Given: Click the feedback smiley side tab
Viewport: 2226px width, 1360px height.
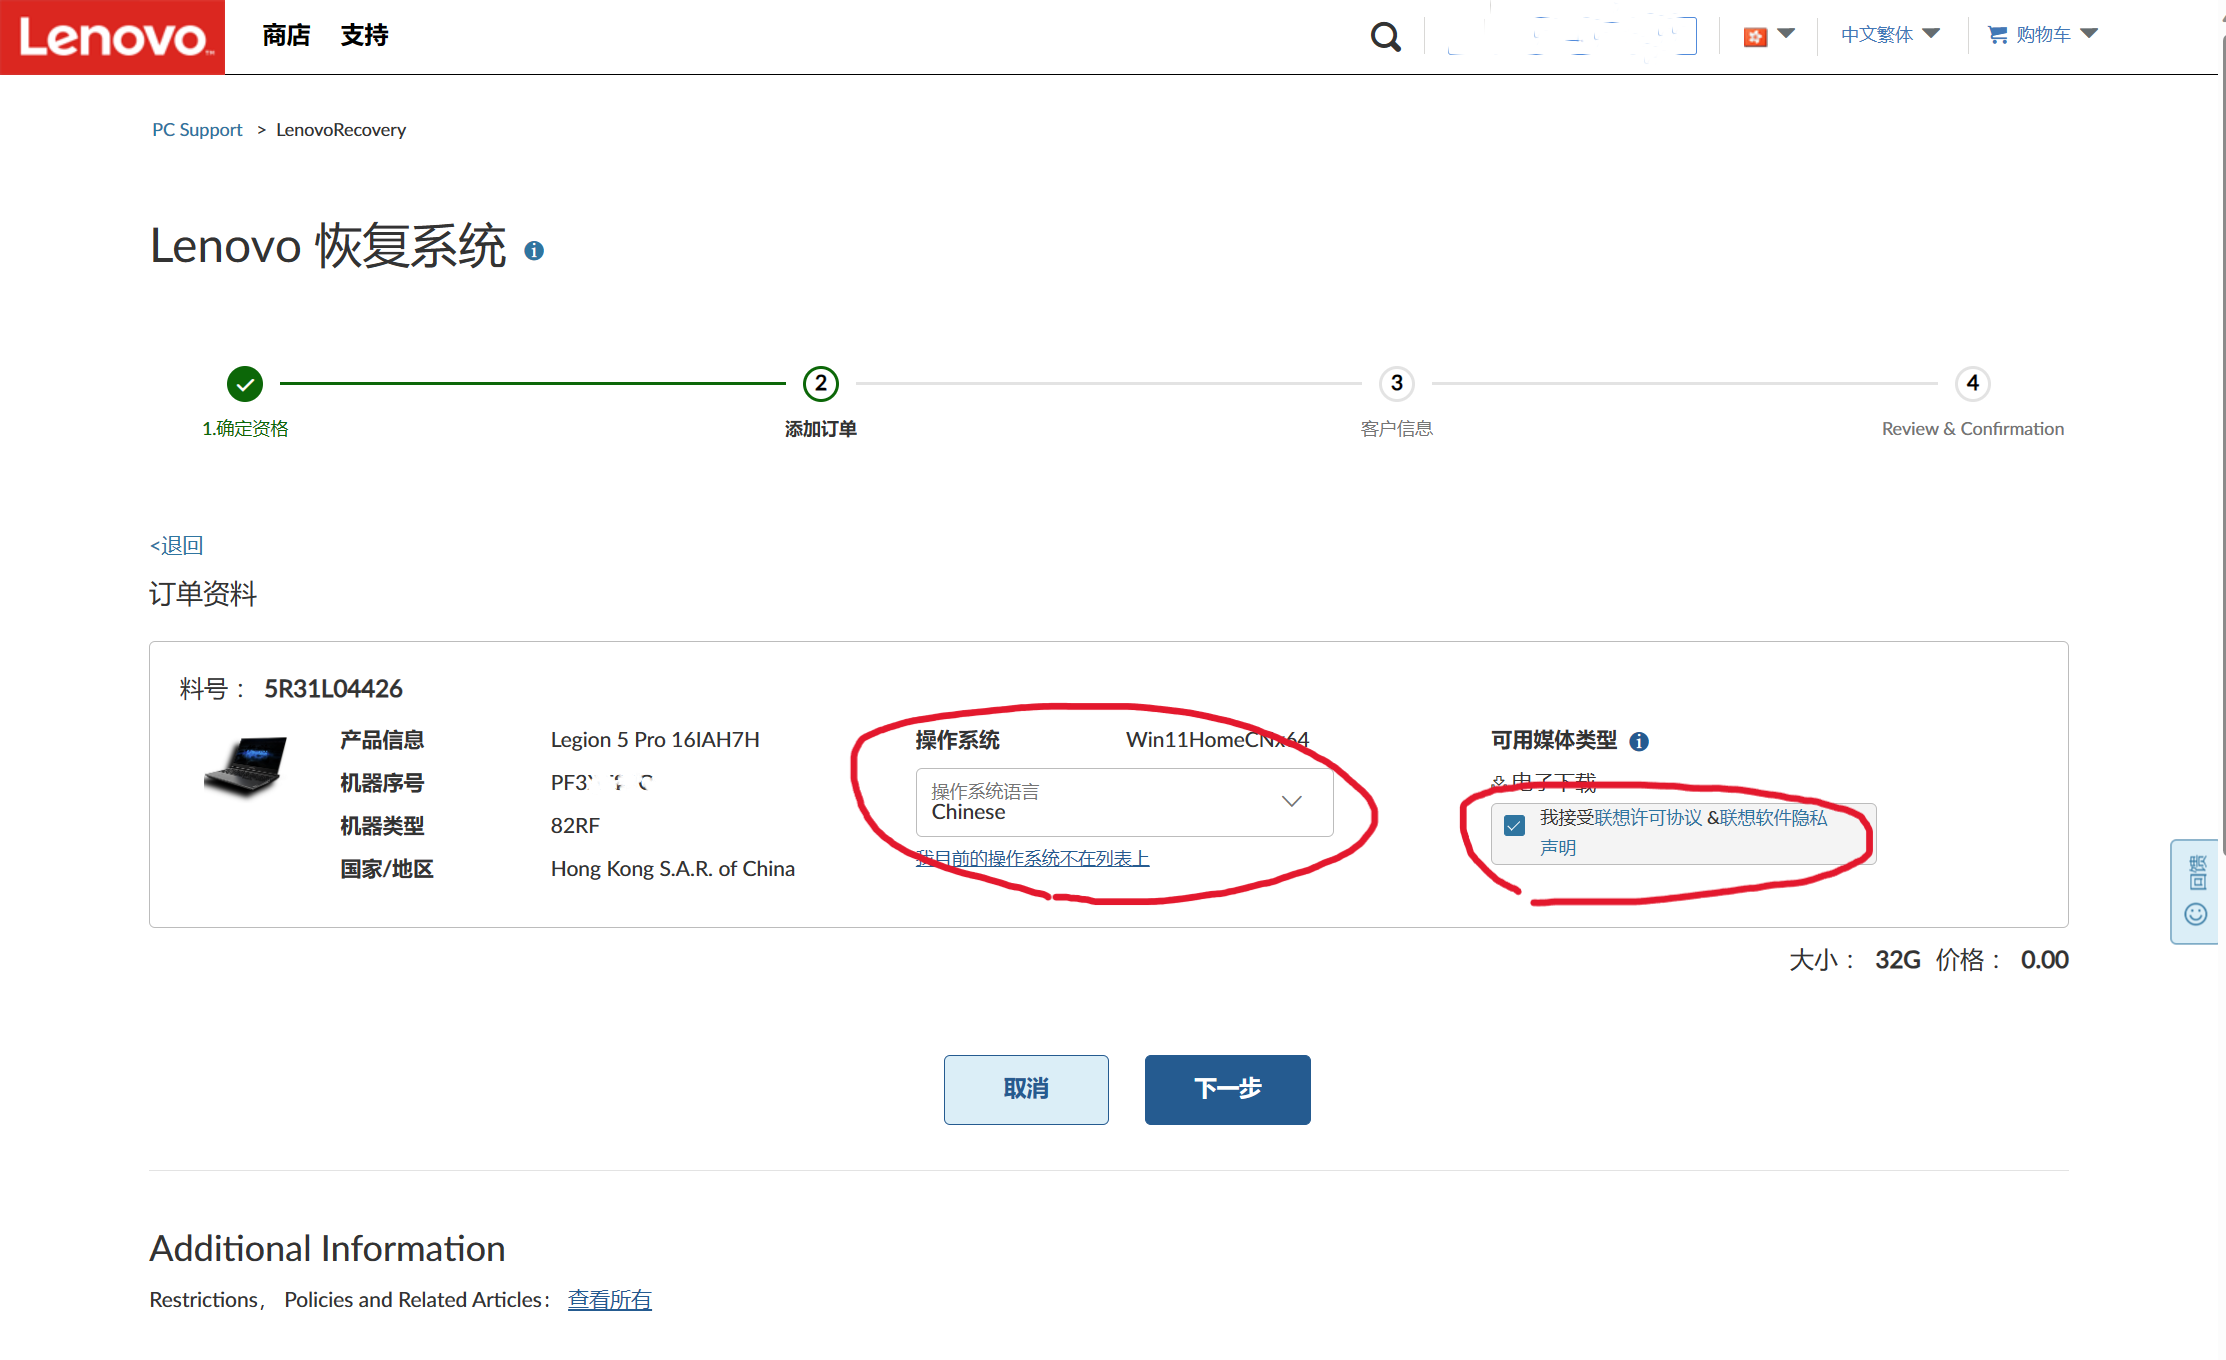Looking at the screenshot, I should pos(2196,891).
